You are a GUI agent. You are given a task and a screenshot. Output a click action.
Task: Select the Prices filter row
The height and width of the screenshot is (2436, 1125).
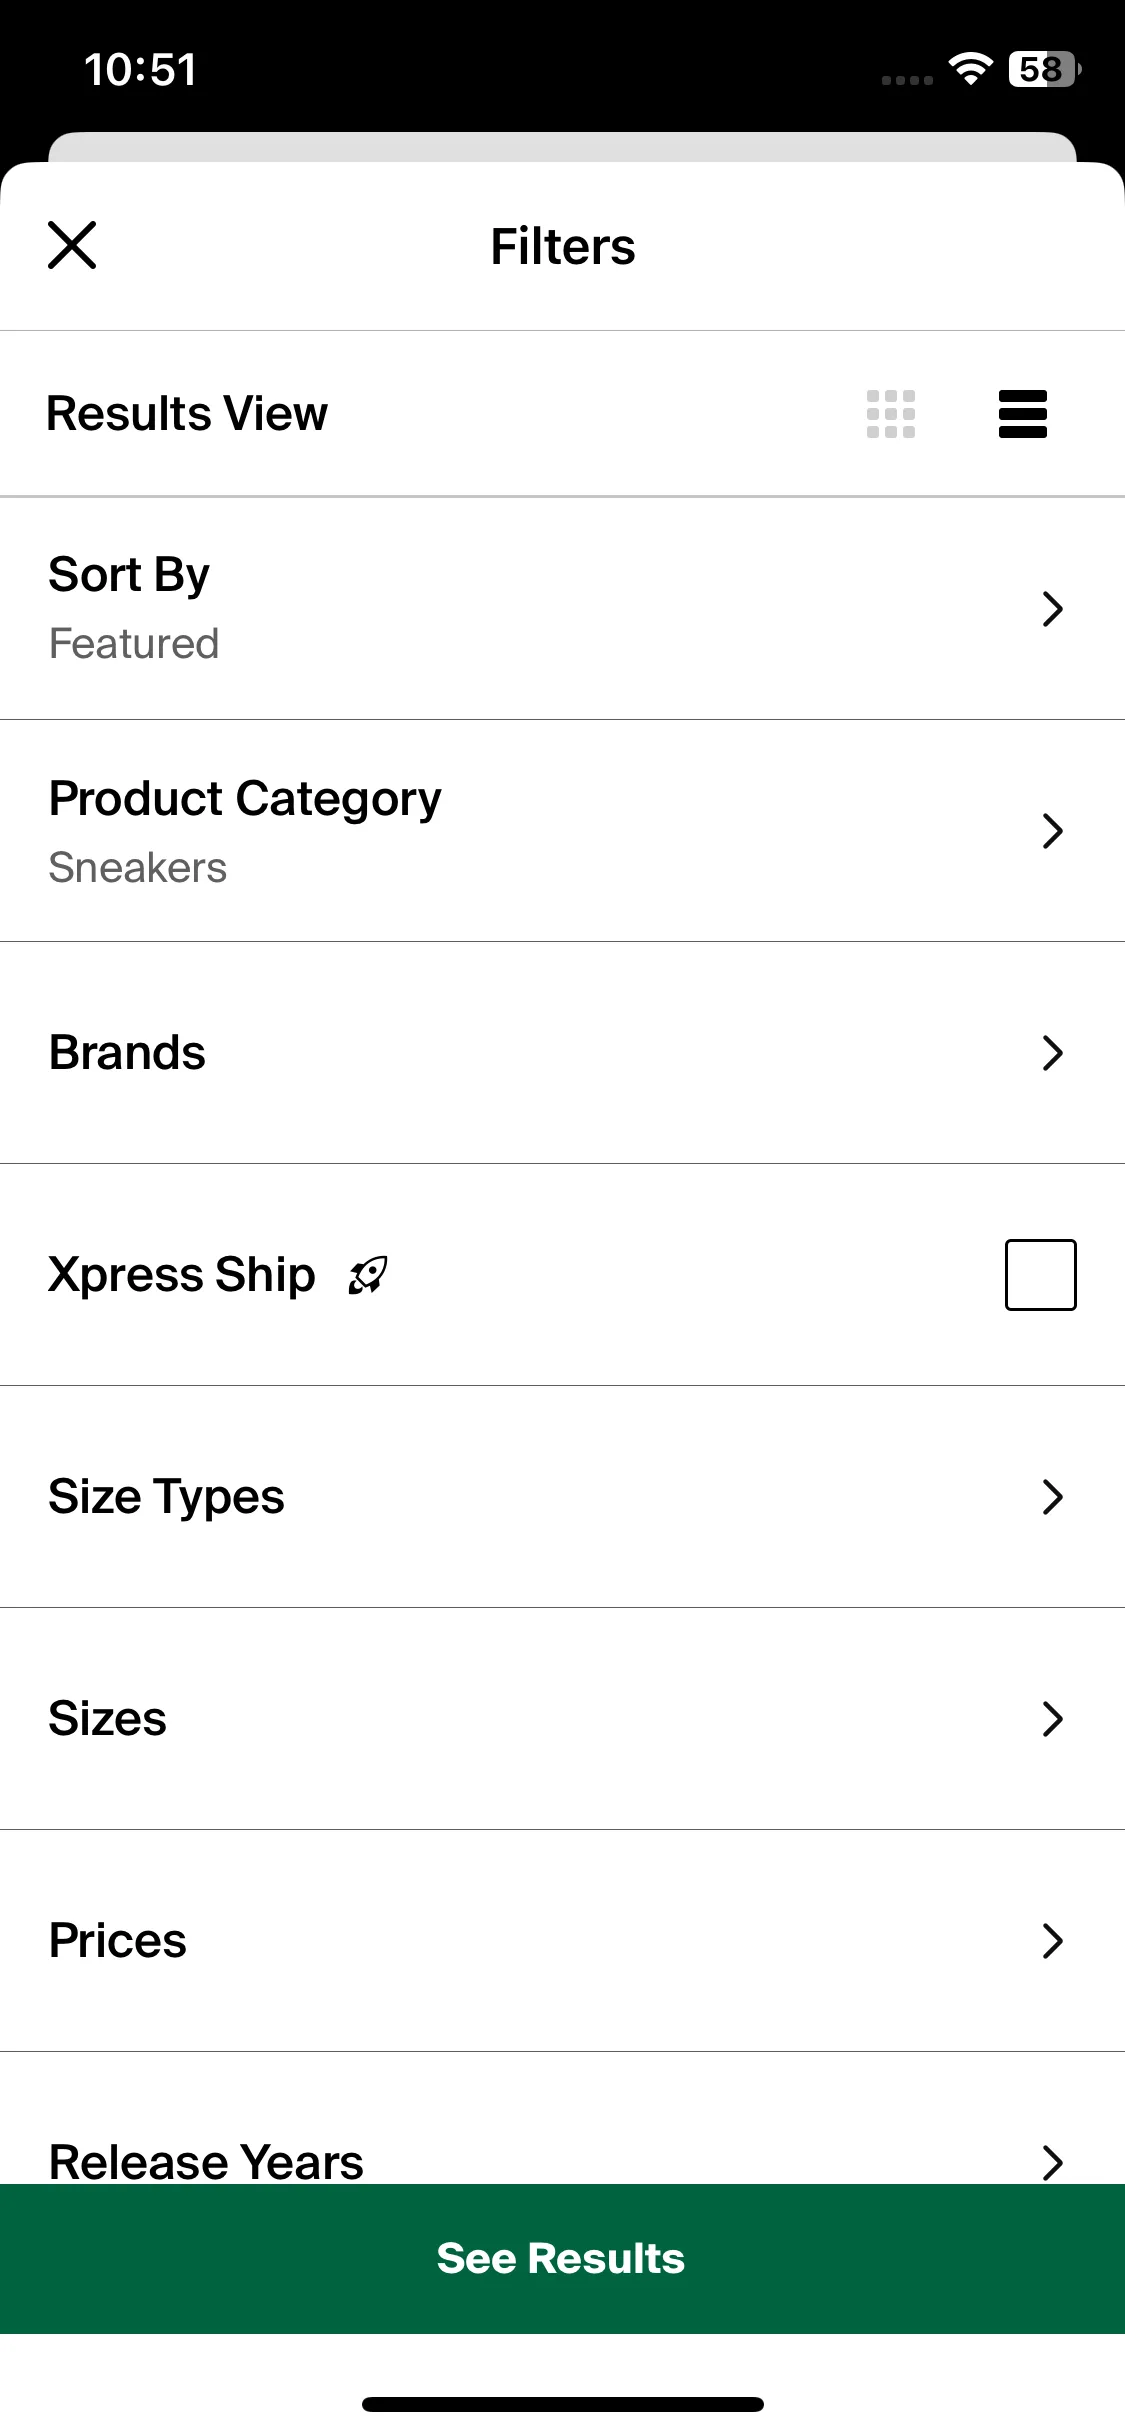562,1941
